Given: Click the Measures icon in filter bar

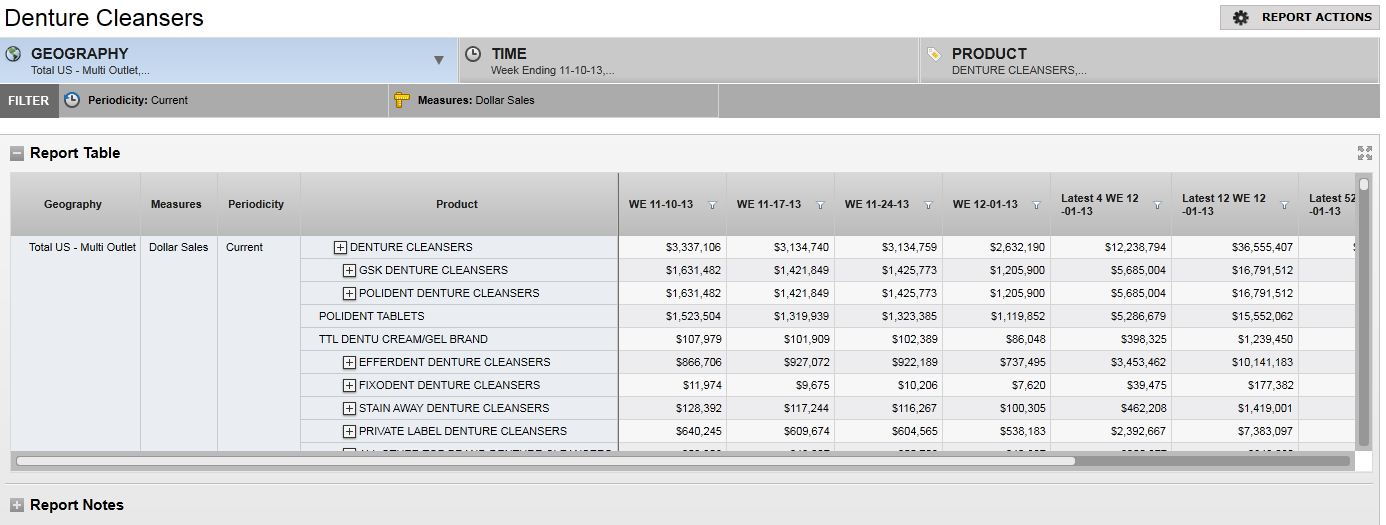Looking at the screenshot, I should [402, 100].
